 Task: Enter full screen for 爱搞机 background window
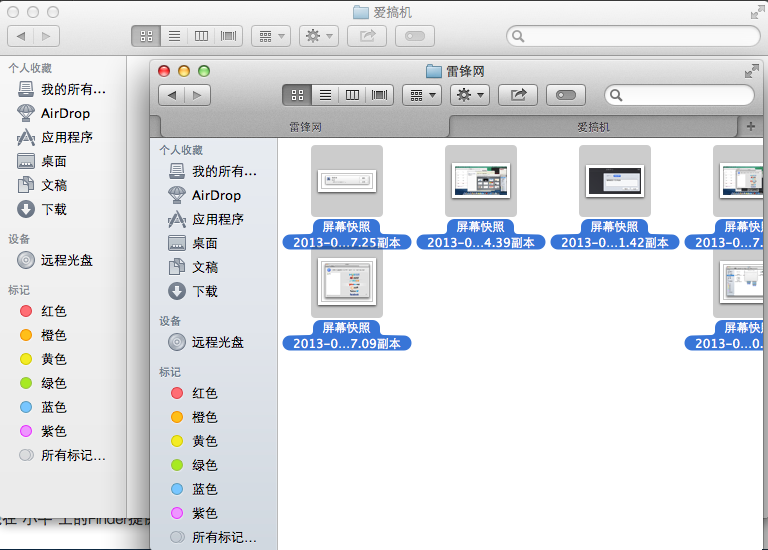[x=757, y=13]
